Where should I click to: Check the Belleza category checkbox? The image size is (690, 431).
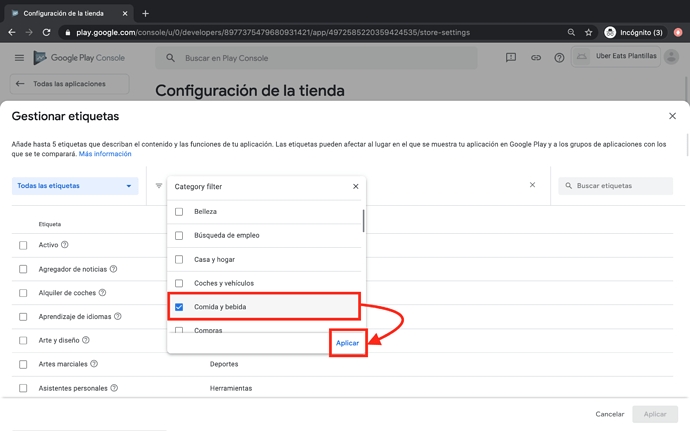179,212
